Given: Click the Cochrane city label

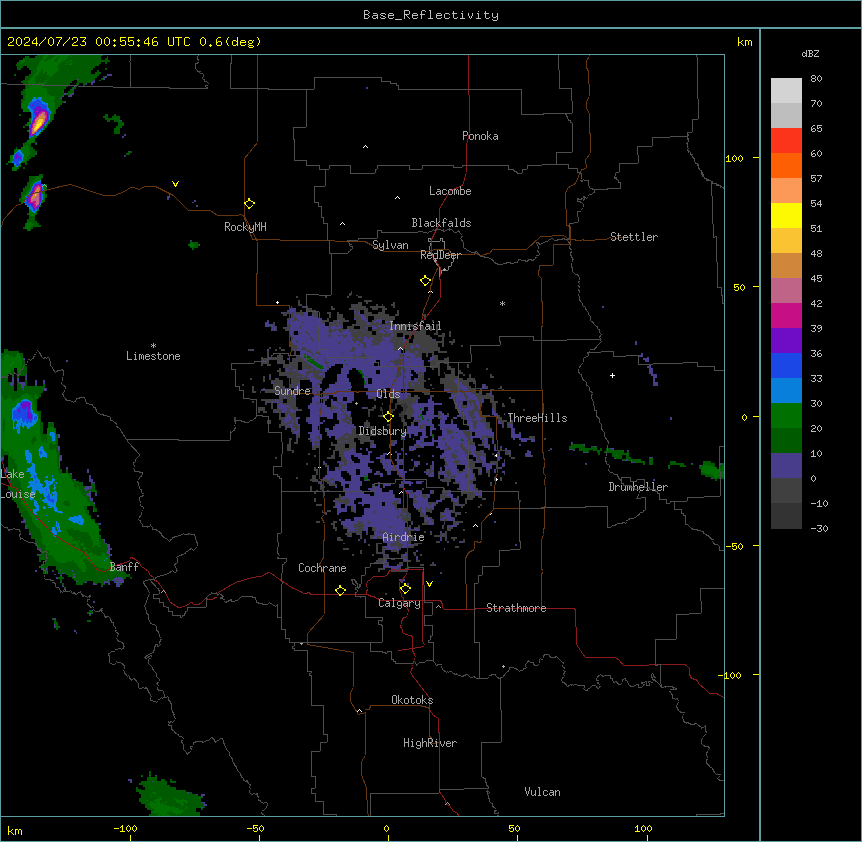Looking at the screenshot, I should (x=322, y=568).
